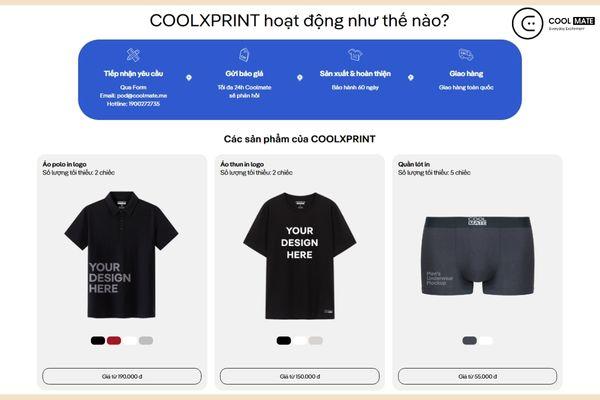
Task: Select the black color swatch for the t-shirt
Action: (x=284, y=340)
